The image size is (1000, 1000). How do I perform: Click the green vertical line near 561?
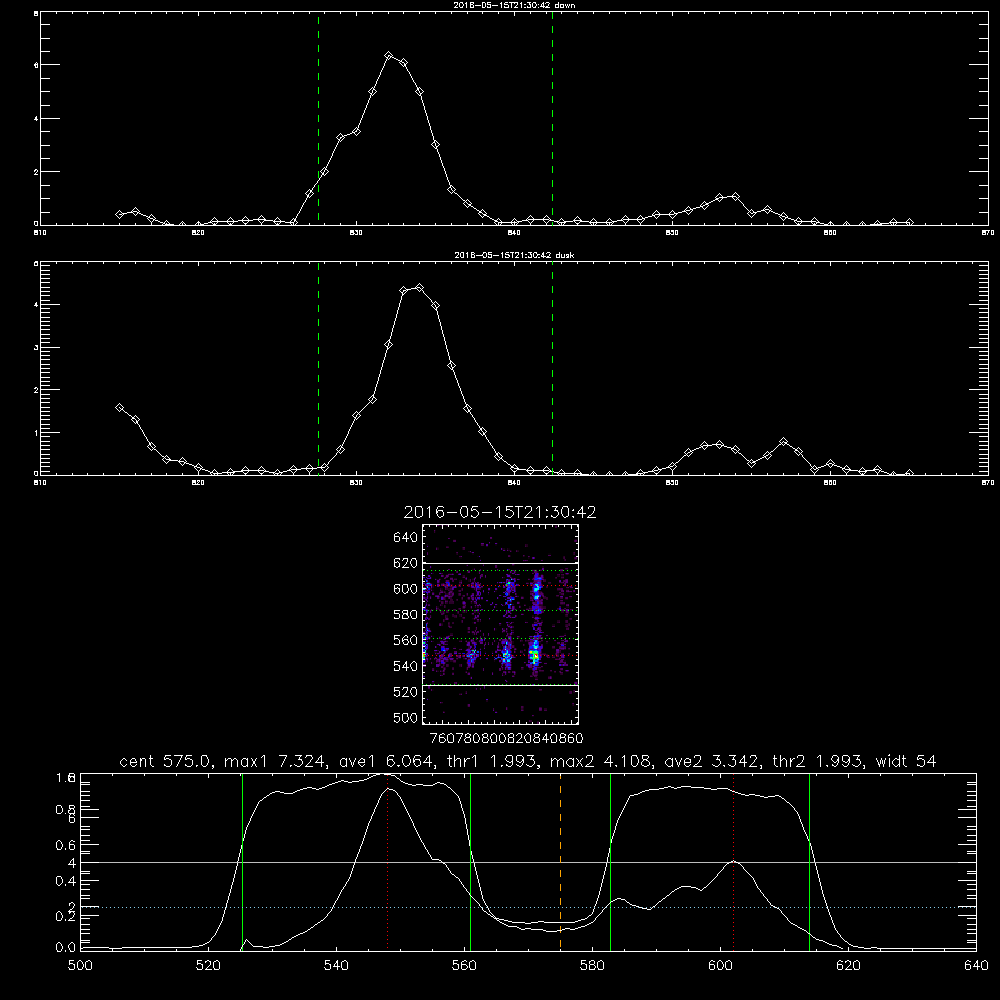pyautogui.click(x=471, y=862)
